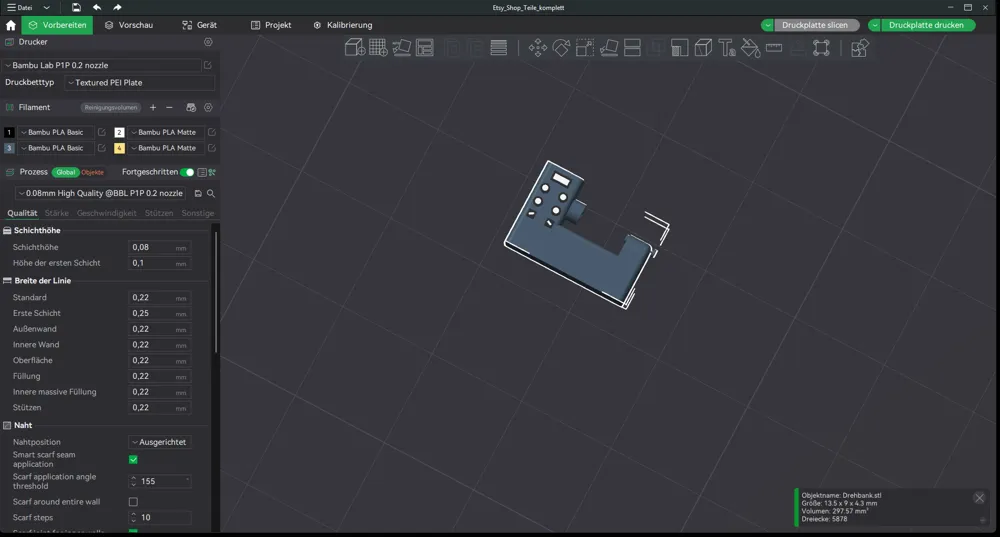1000x537 pixels.
Task: Switch to the Kalibrierung tab
Action: 343,26
